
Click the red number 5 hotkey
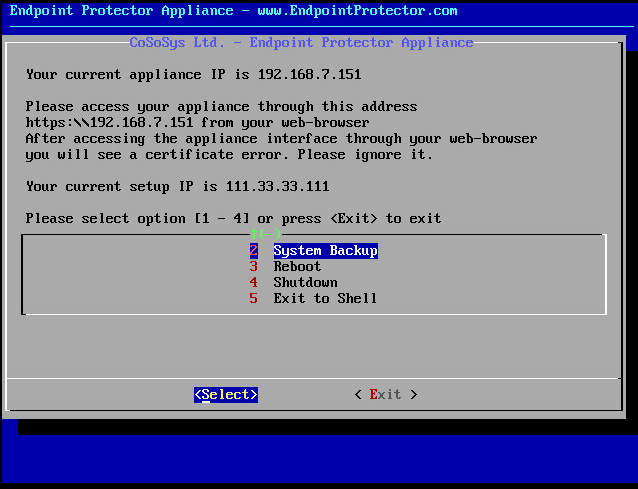point(253,298)
